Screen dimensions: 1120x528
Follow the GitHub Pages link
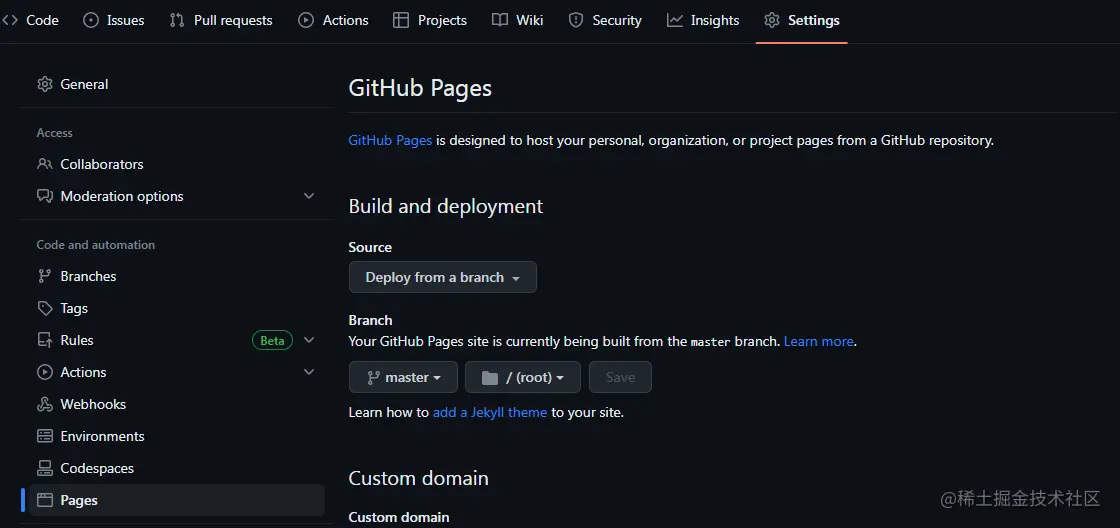(x=390, y=141)
